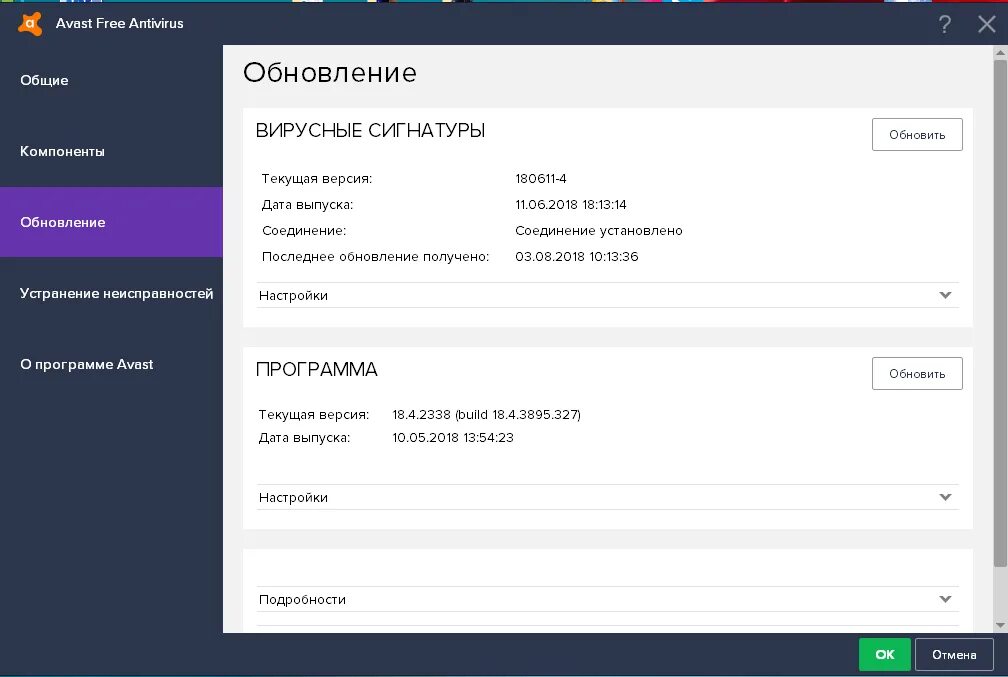The width and height of the screenshot is (1008, 677).
Task: Click the Отмена button
Action: pyautogui.click(x=954, y=654)
